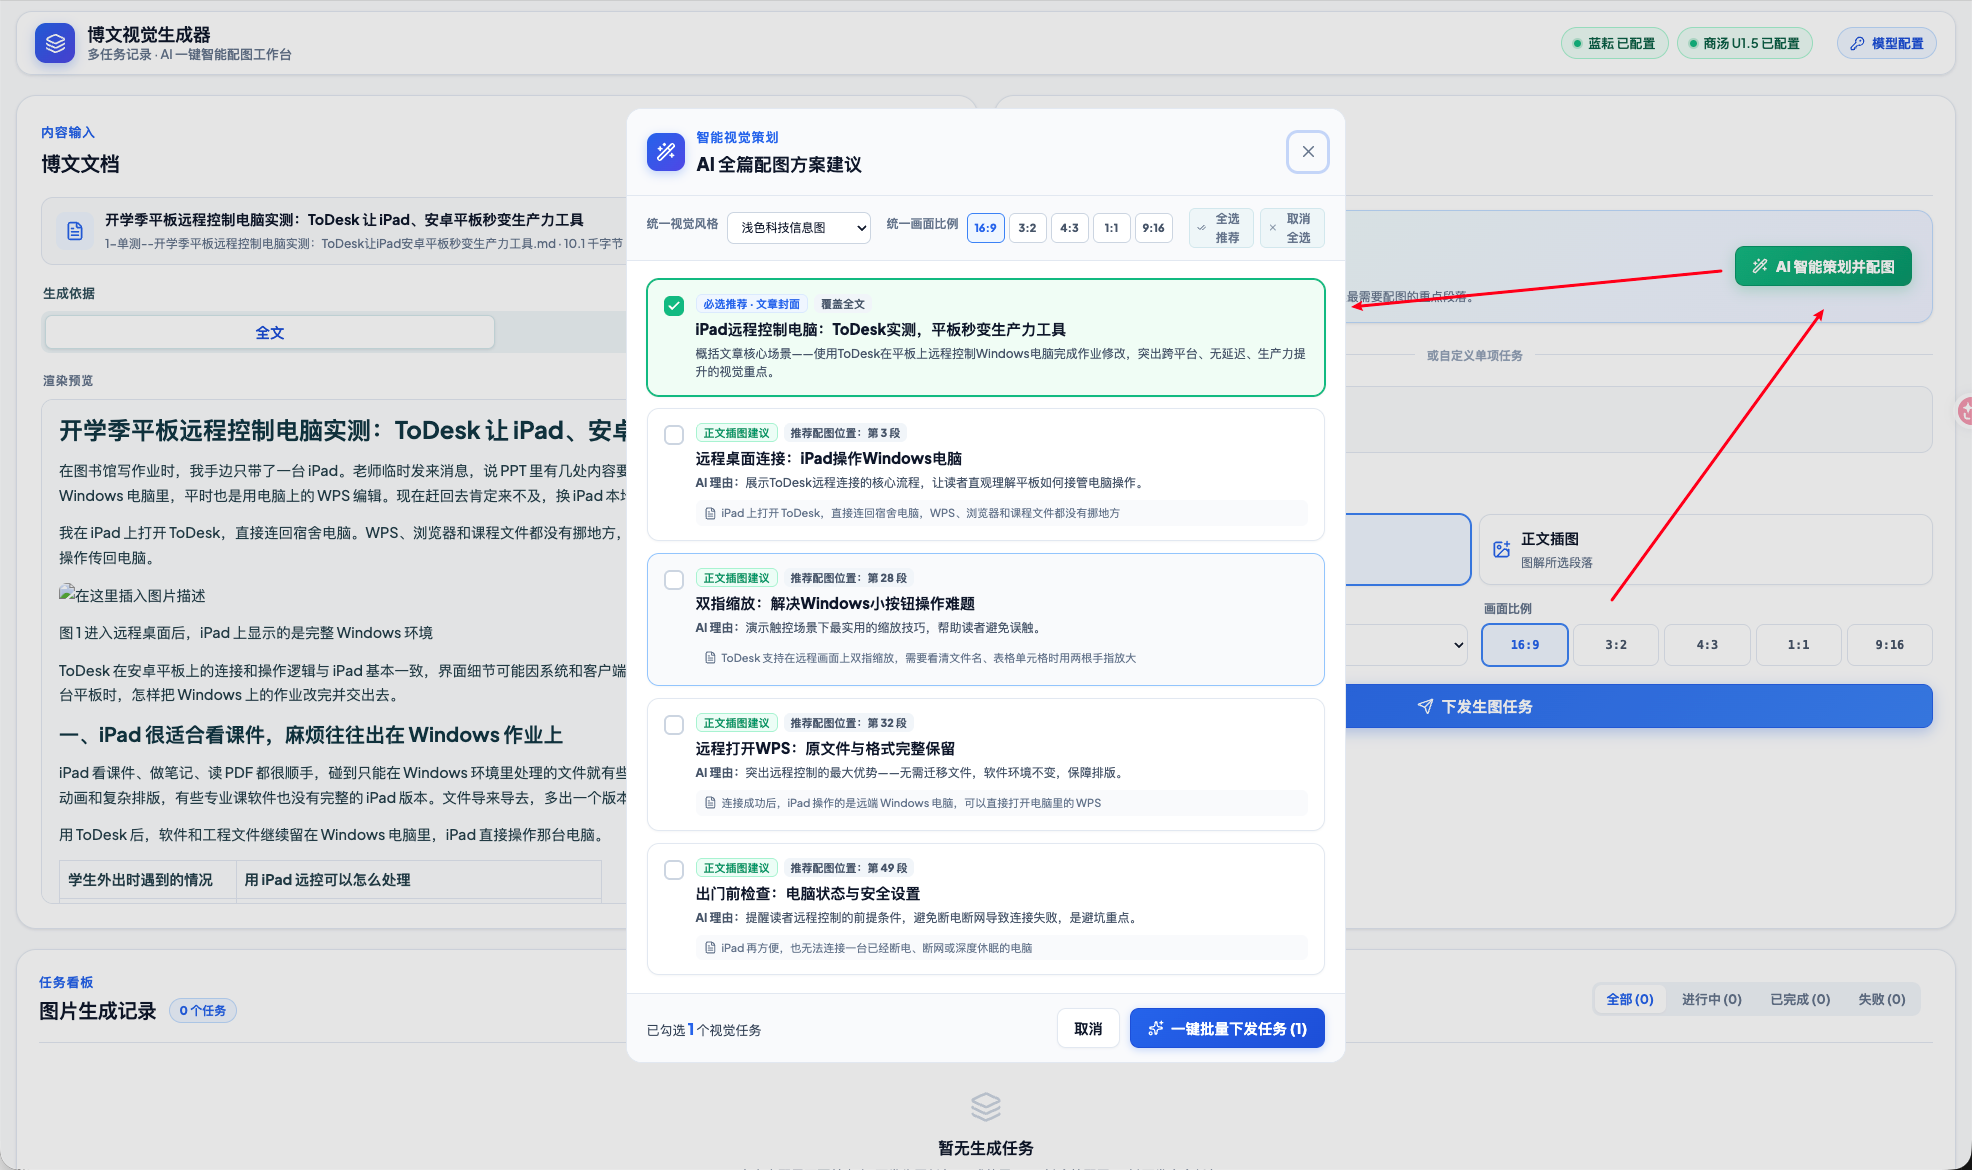Click the magic wand icon in the dialog header
Viewport: 1972px width, 1170px height.
pos(666,152)
